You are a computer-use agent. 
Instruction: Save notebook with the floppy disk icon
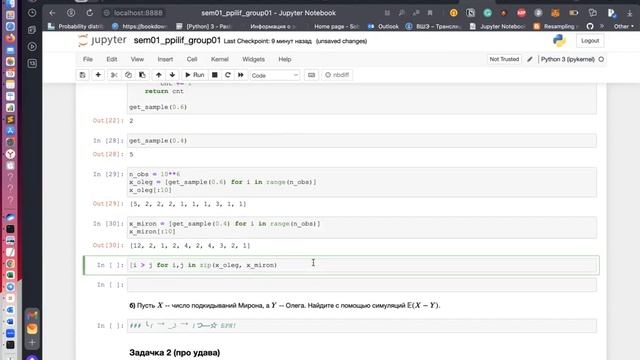82,75
